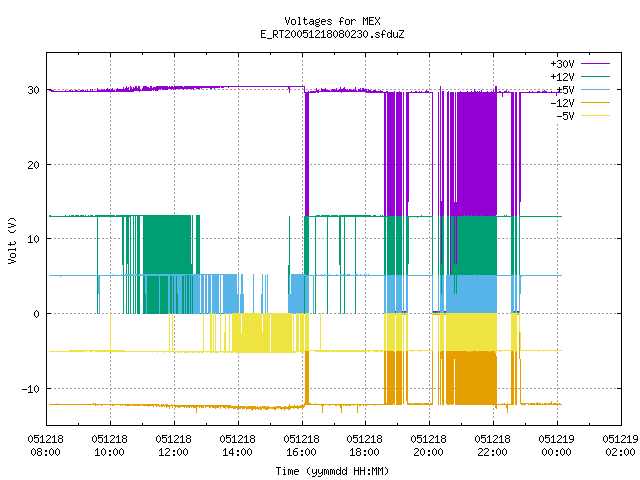Click the Time (yymmdd HH:MM) axis label
Screen dimensions: 640x480
(x=332, y=471)
